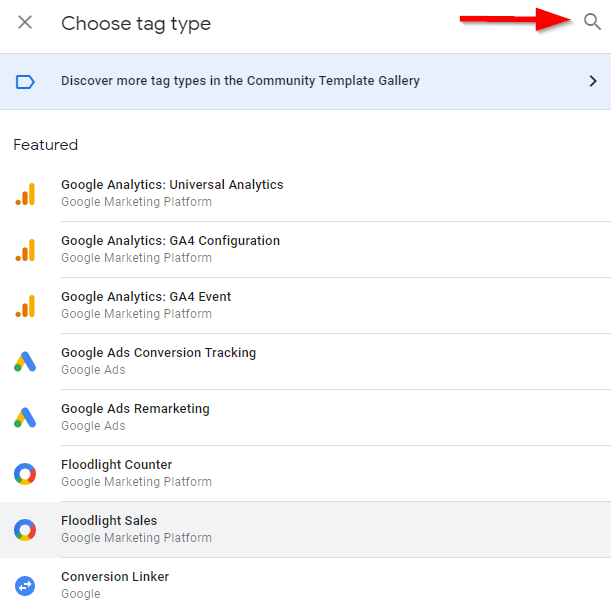Click Google Ads subtitle under Remarketing

pyautogui.click(x=93, y=426)
